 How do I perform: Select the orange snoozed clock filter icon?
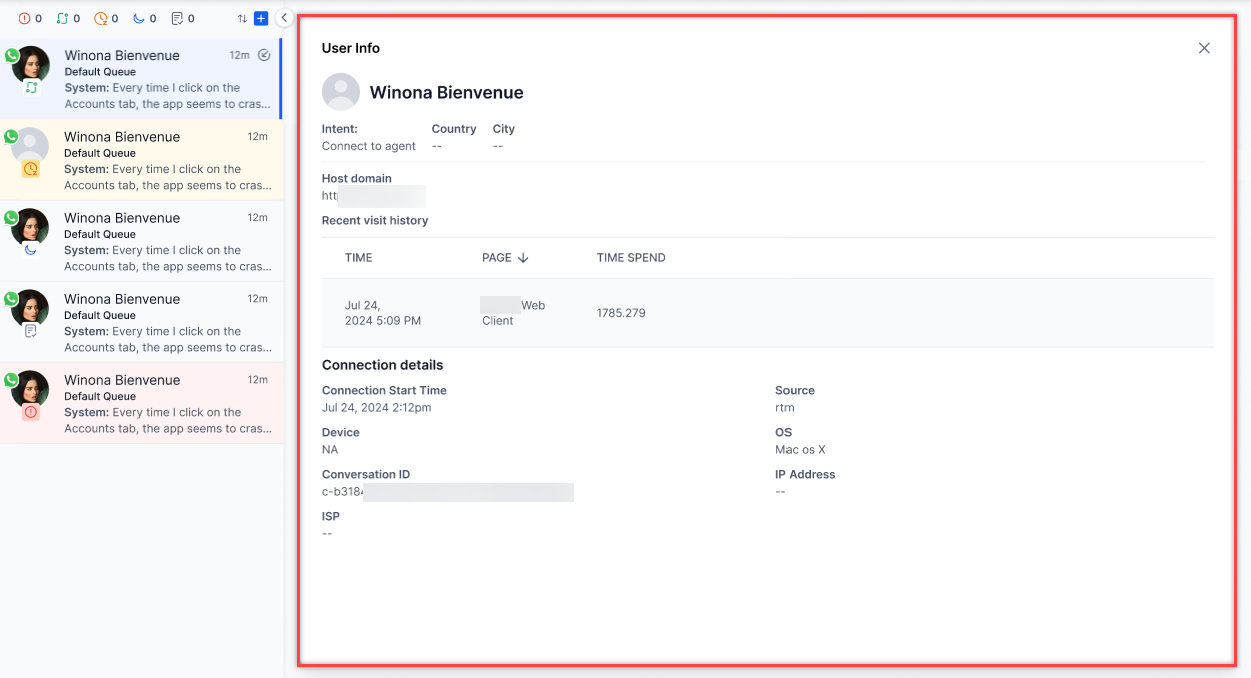[x=100, y=18]
